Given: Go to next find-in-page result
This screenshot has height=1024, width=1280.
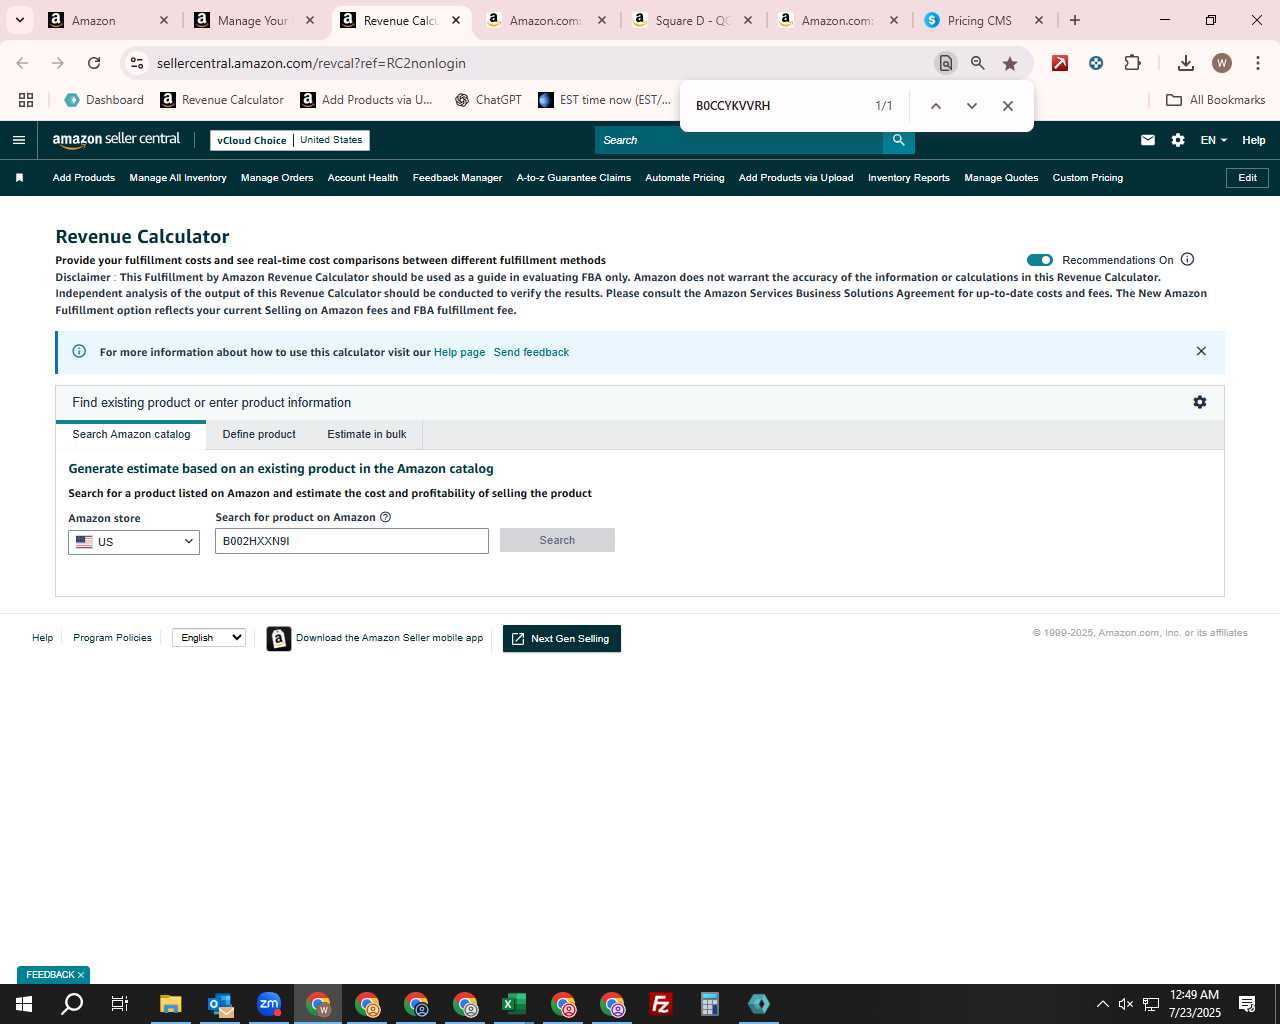Looking at the screenshot, I should pyautogui.click(x=971, y=106).
